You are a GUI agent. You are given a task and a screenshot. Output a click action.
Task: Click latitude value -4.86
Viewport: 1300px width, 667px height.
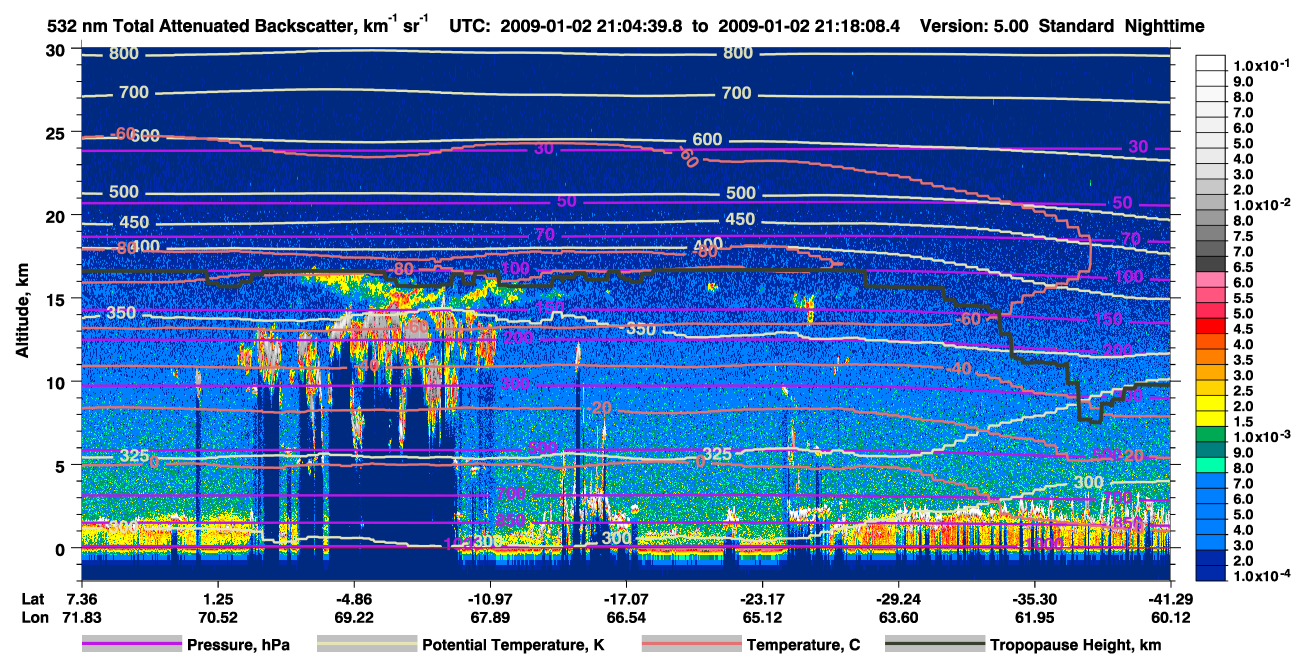tap(352, 599)
